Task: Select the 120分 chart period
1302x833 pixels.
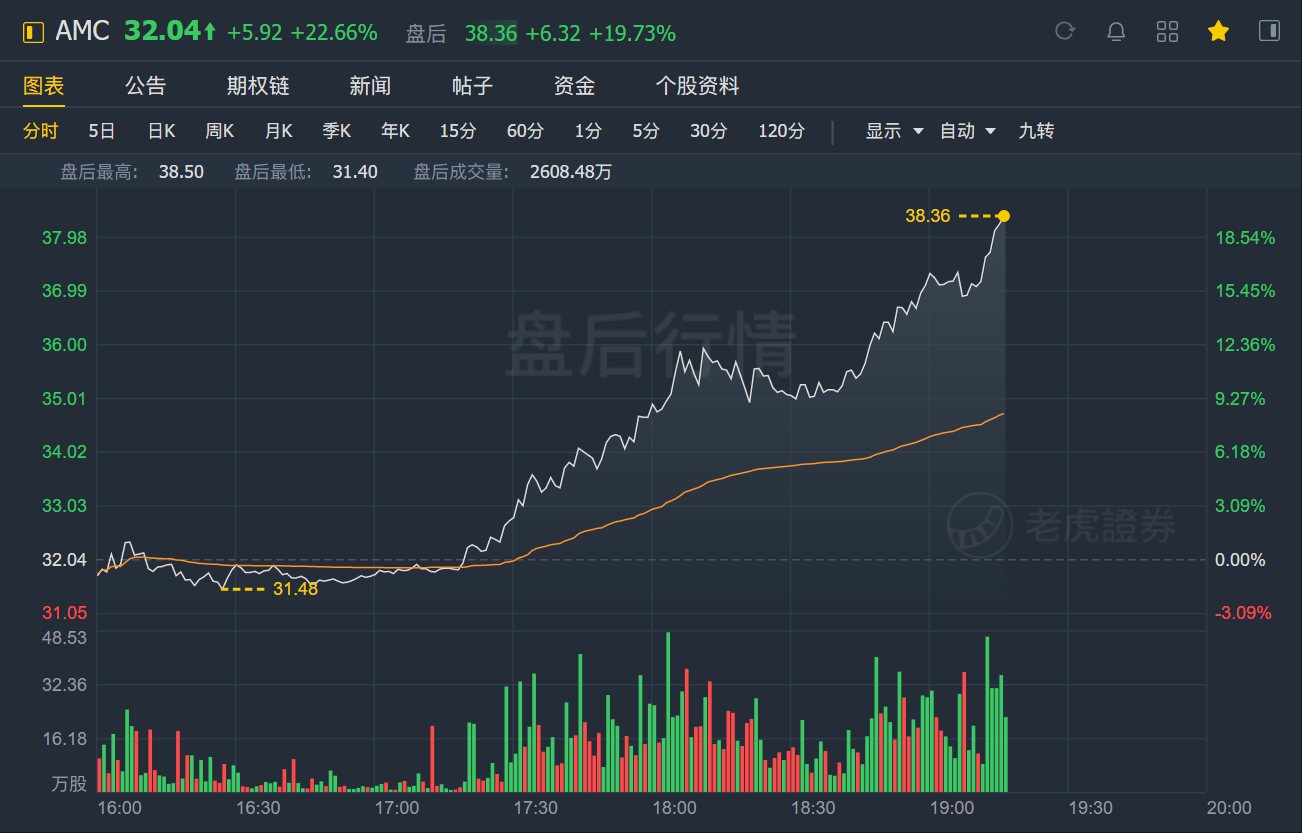Action: 781,131
